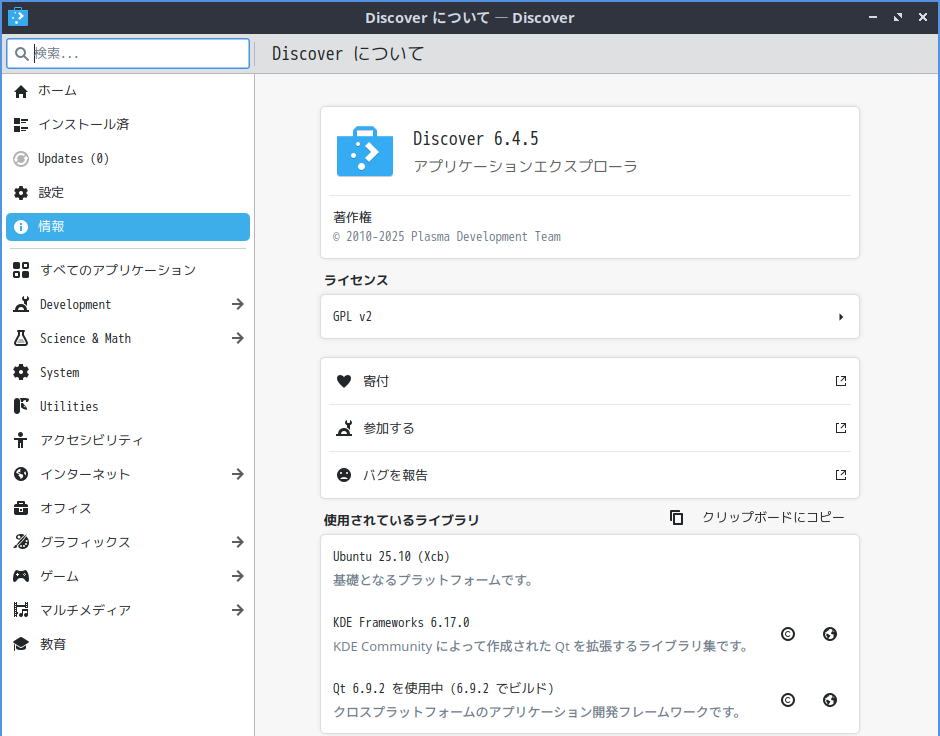Click the 教育 graduation cap icon
This screenshot has width=940, height=736.
point(21,644)
